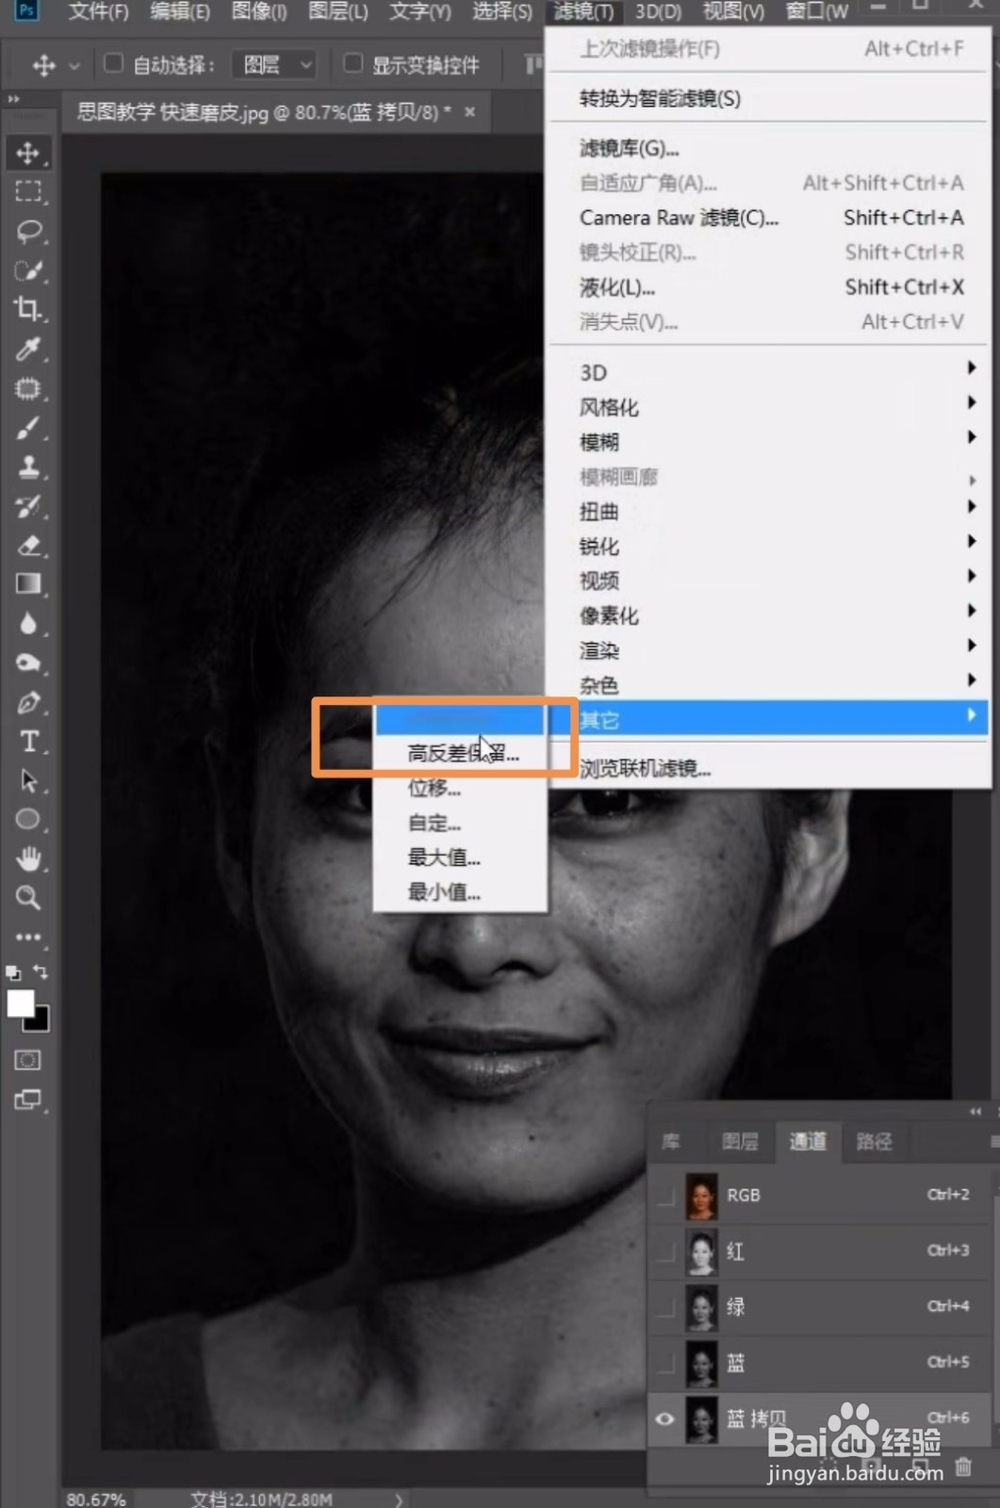Select the History Brush tool
Viewport: 1000px width, 1508px height.
tap(28, 506)
